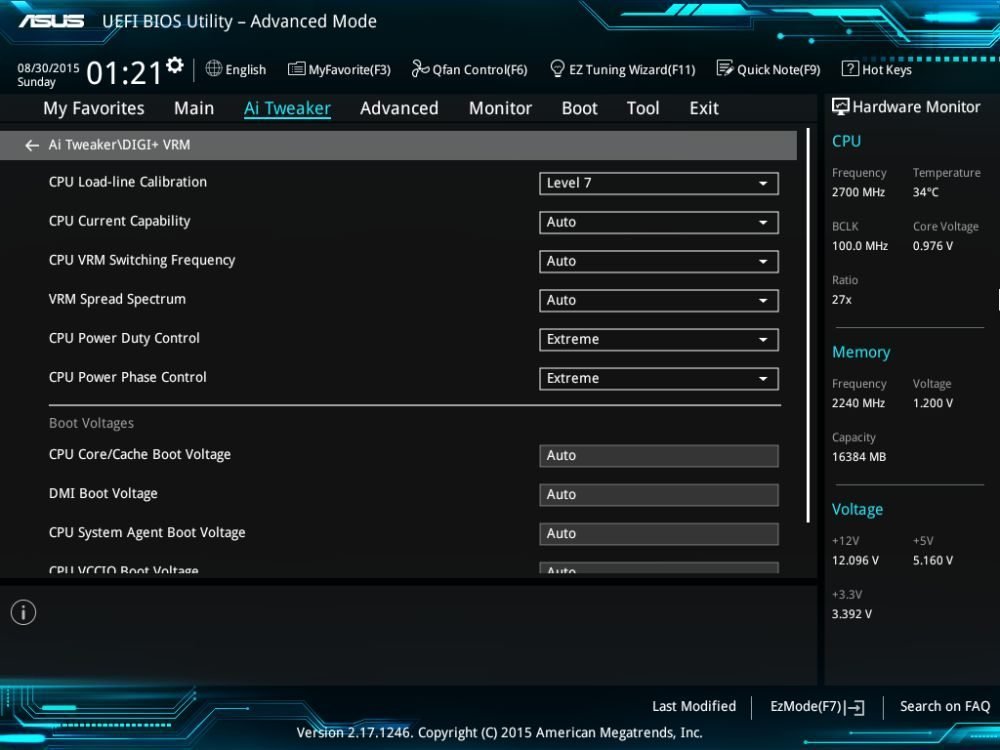Open Quick Note(F9) notepad icon
This screenshot has height=750, width=1000.
point(725,68)
